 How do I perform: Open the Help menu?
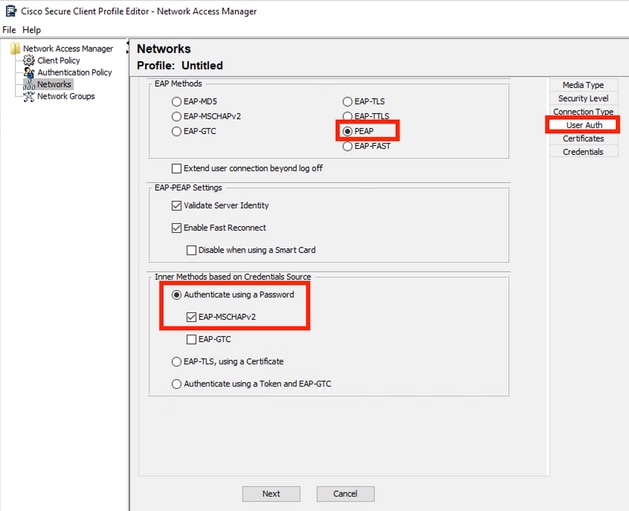(x=31, y=30)
